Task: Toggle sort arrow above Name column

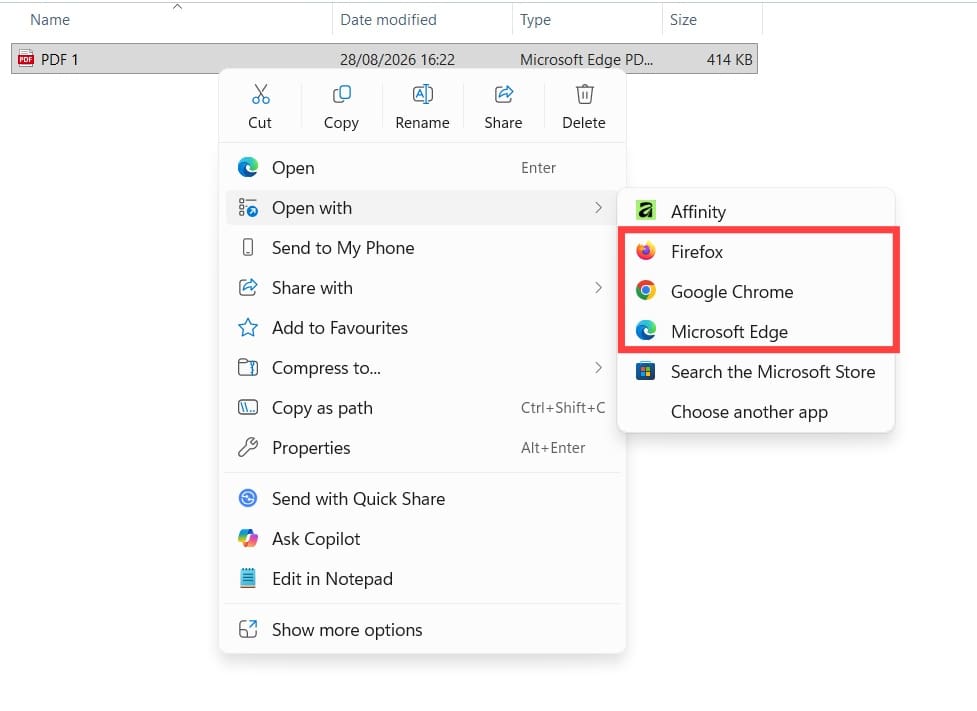Action: (x=178, y=7)
